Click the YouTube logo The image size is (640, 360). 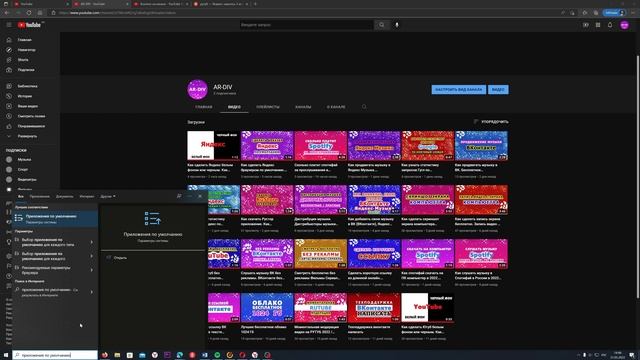point(29,25)
